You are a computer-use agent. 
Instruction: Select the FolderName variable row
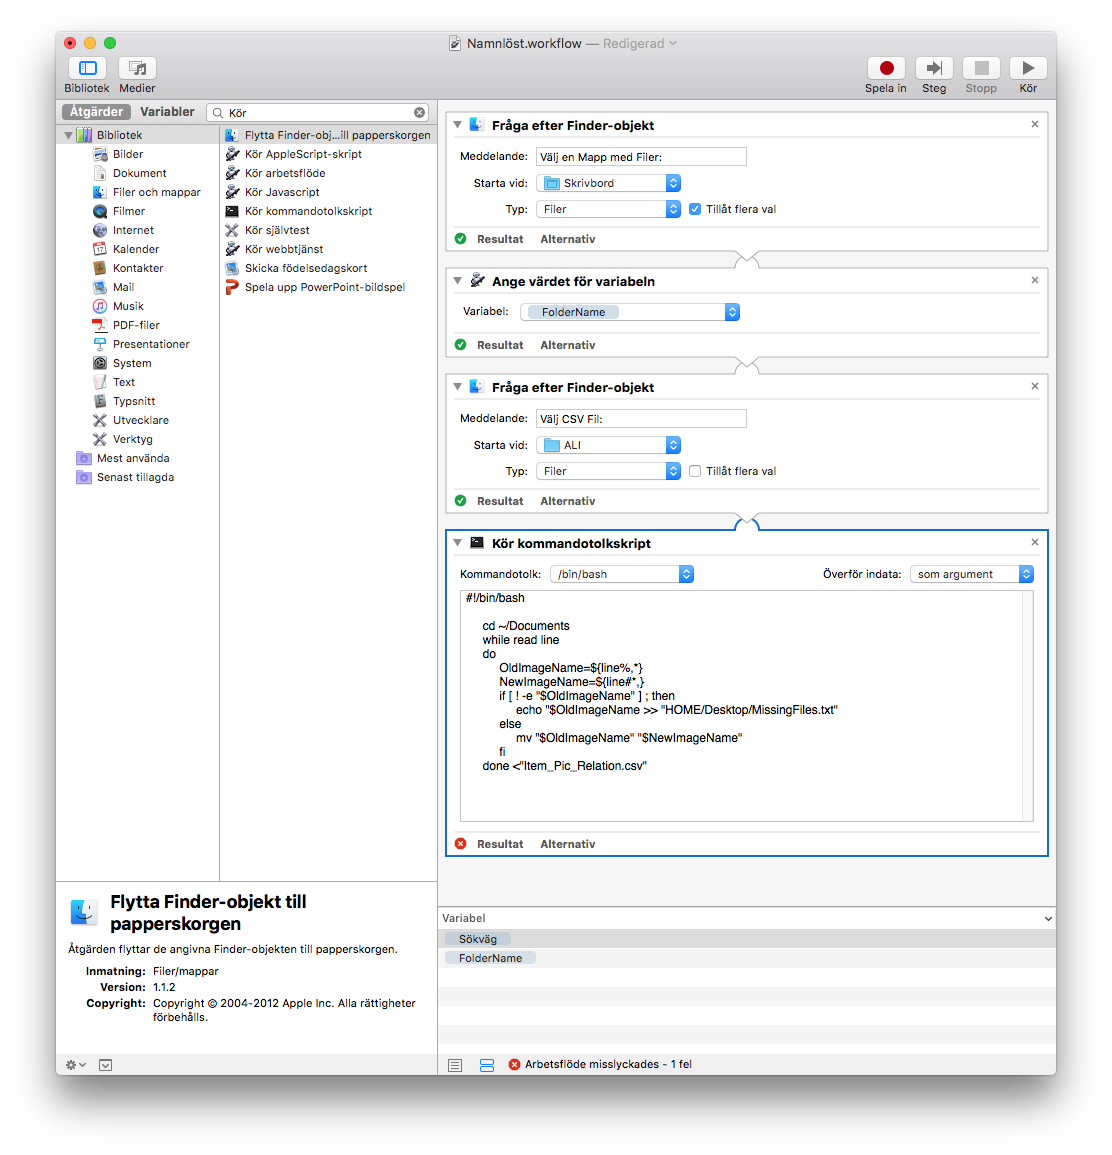(747, 958)
